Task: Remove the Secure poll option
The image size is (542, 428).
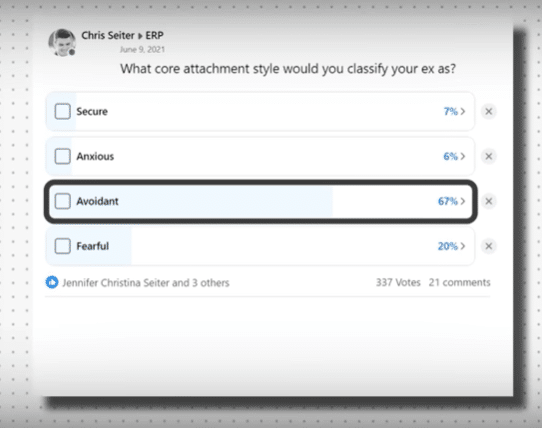Action: tap(488, 111)
